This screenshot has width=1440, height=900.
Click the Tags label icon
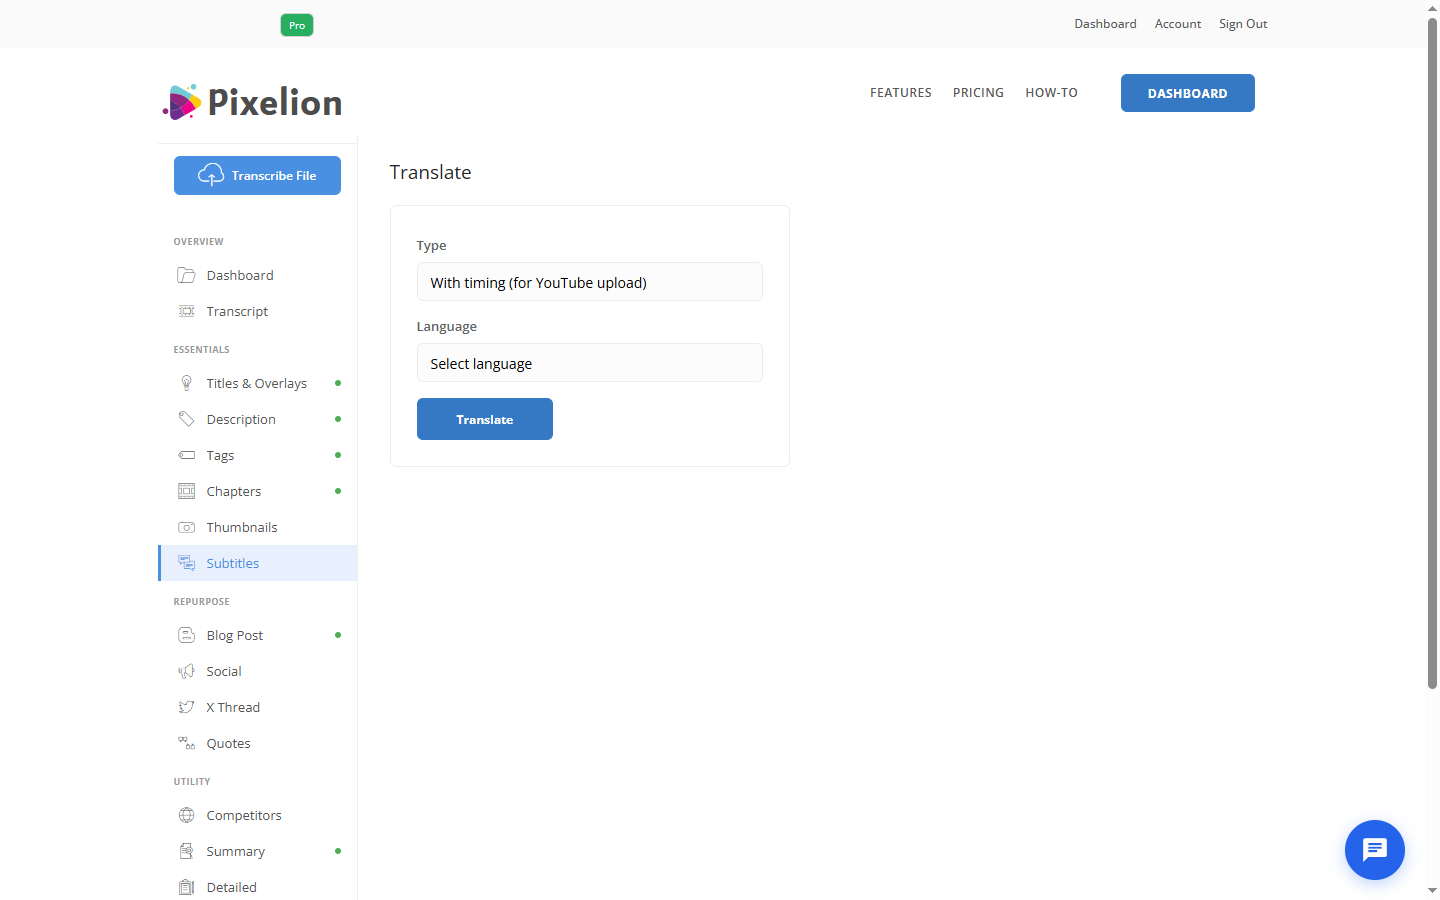click(x=186, y=455)
